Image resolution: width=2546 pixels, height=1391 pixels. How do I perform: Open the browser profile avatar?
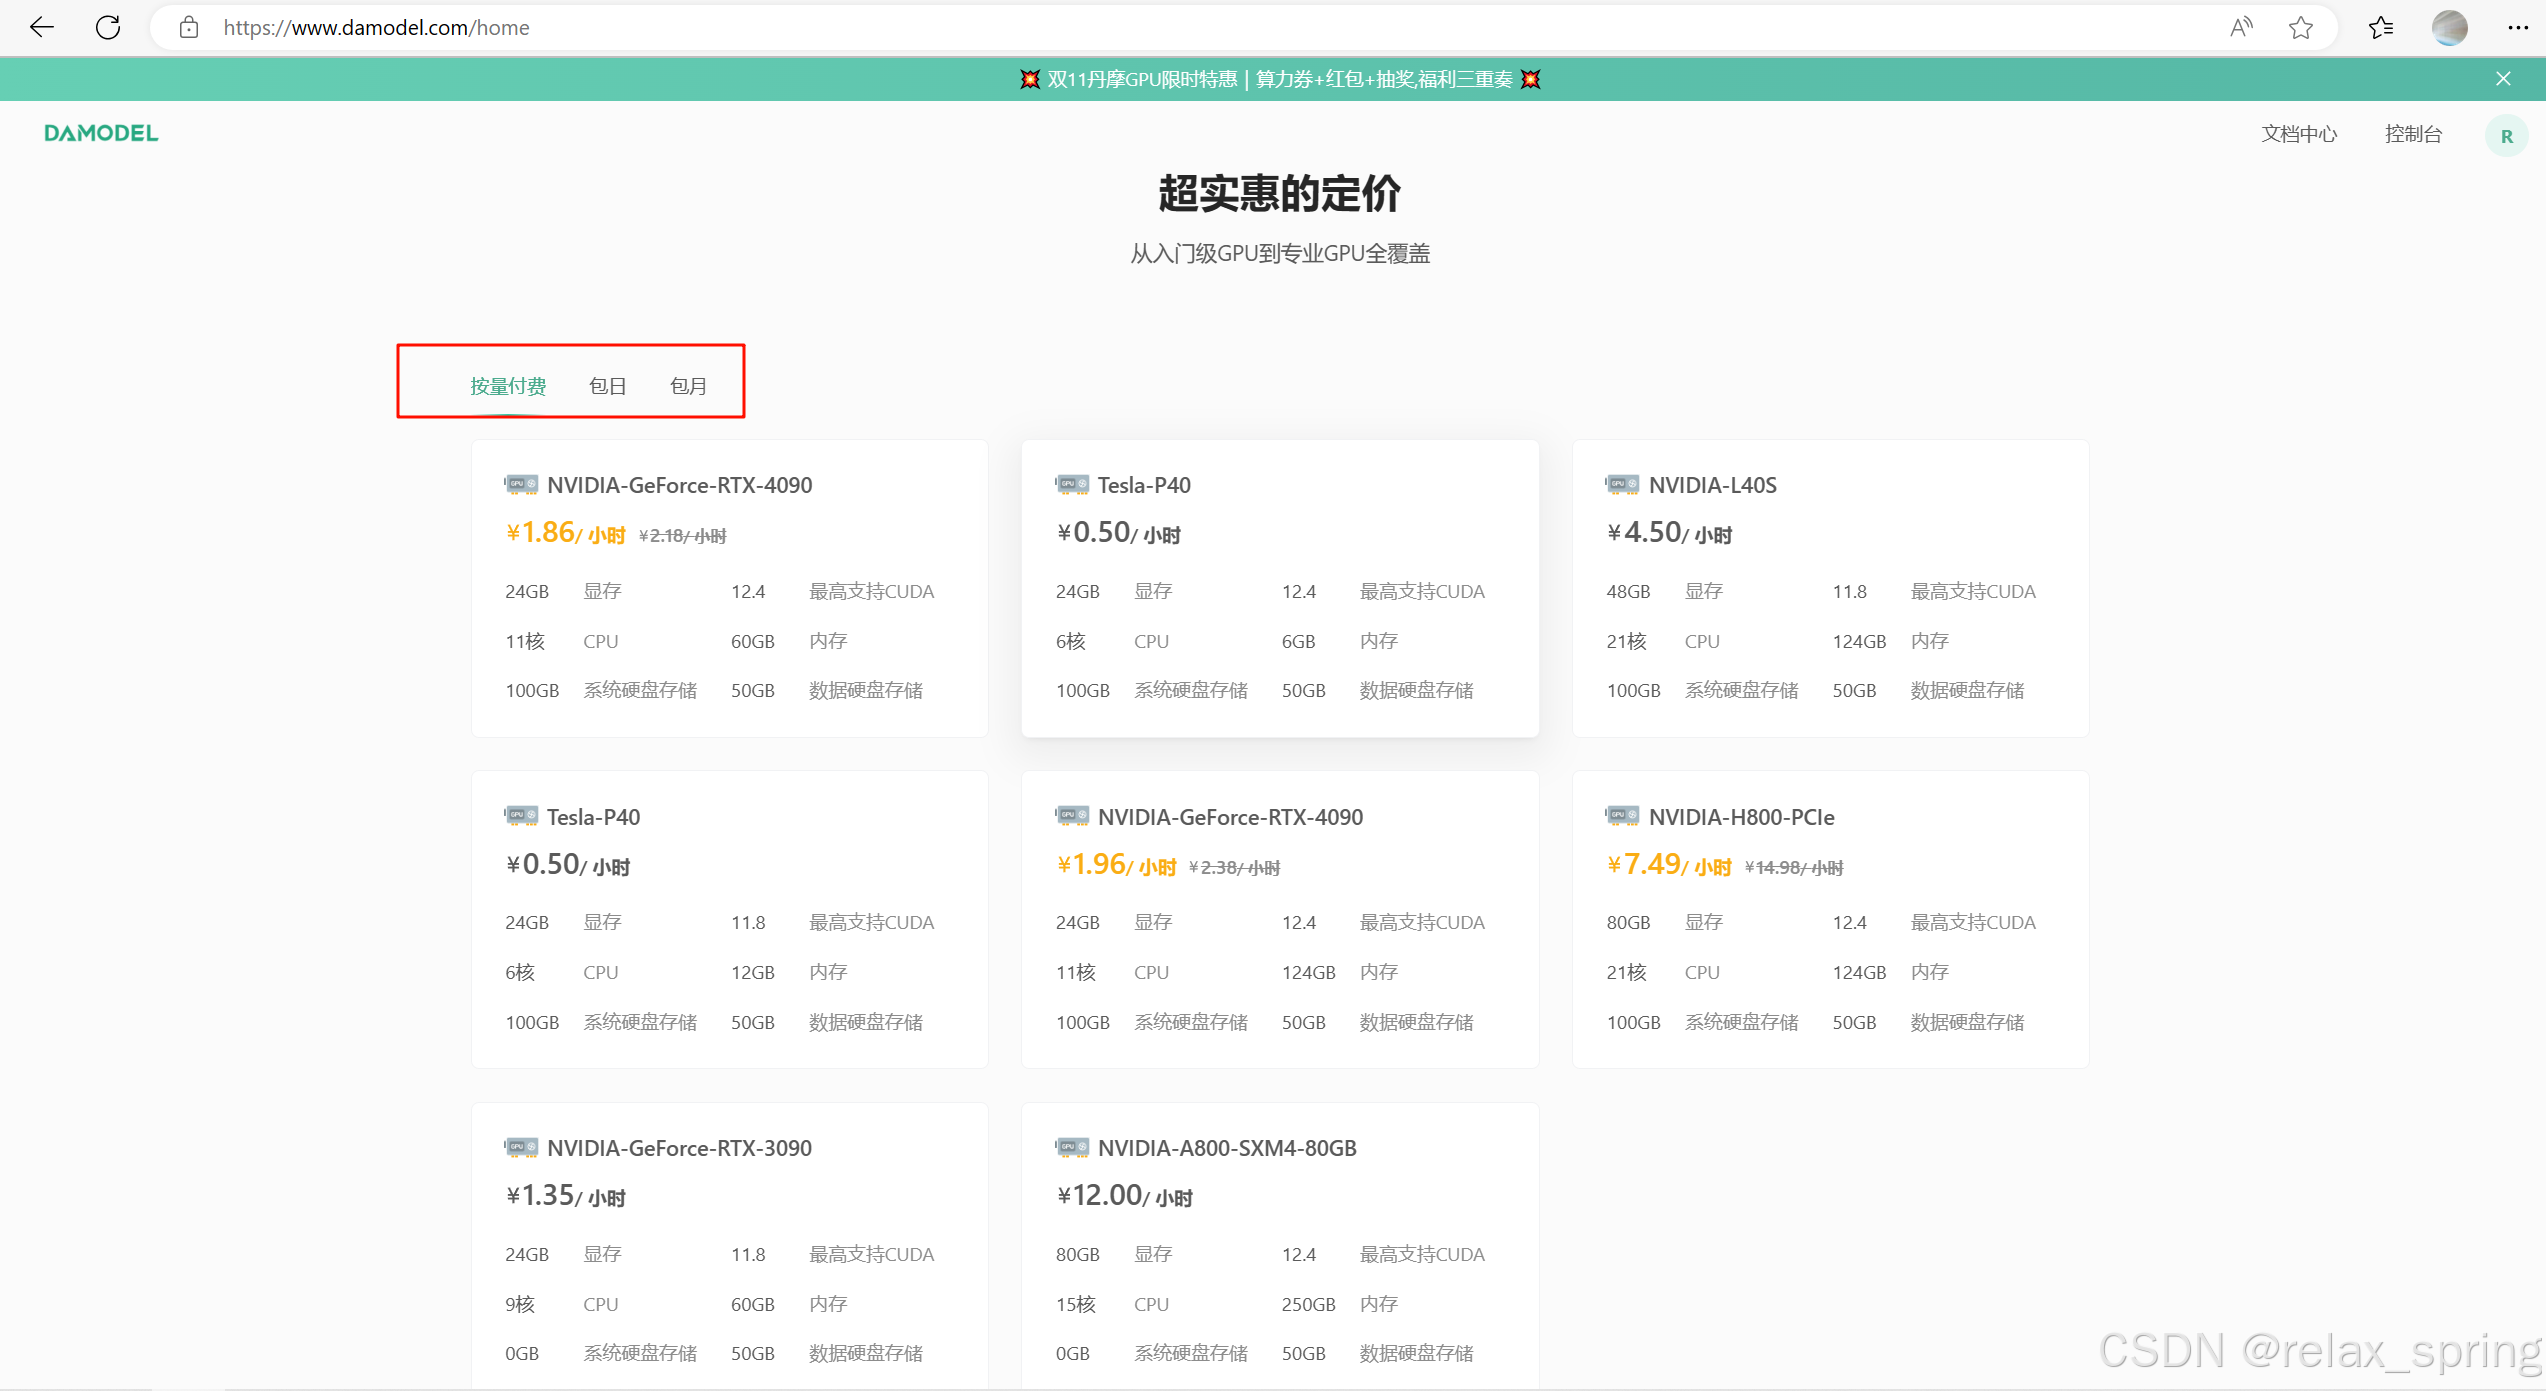tap(2450, 27)
